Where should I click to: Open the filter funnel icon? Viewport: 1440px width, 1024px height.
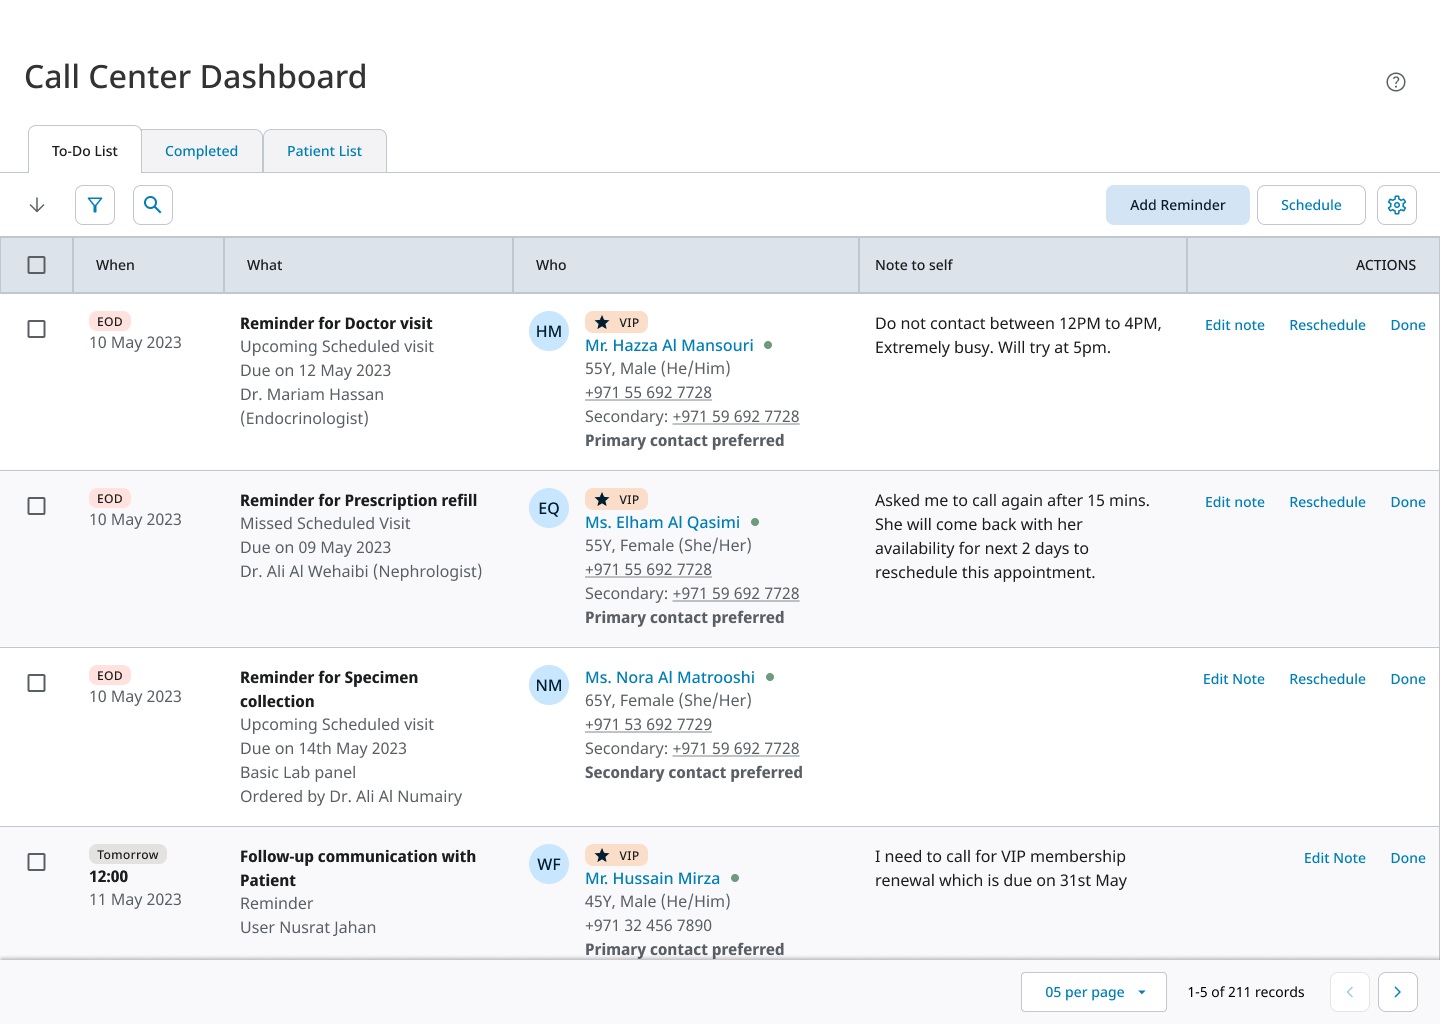95,205
